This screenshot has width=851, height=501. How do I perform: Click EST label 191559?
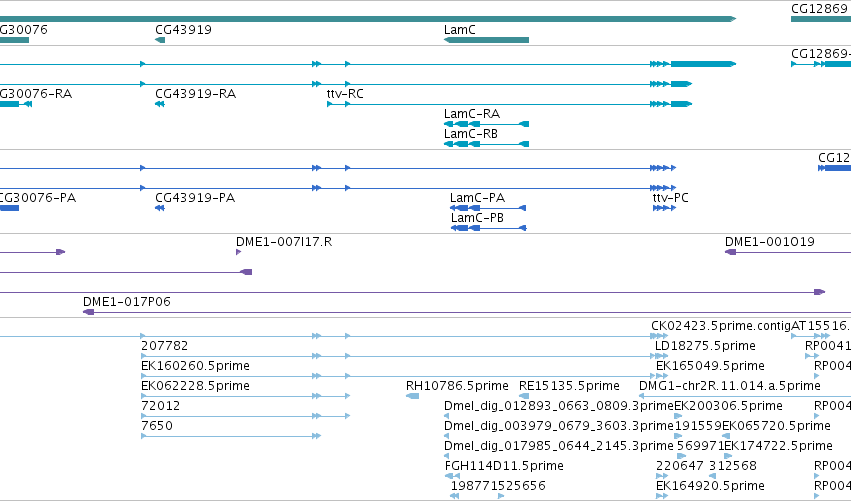coord(697,426)
